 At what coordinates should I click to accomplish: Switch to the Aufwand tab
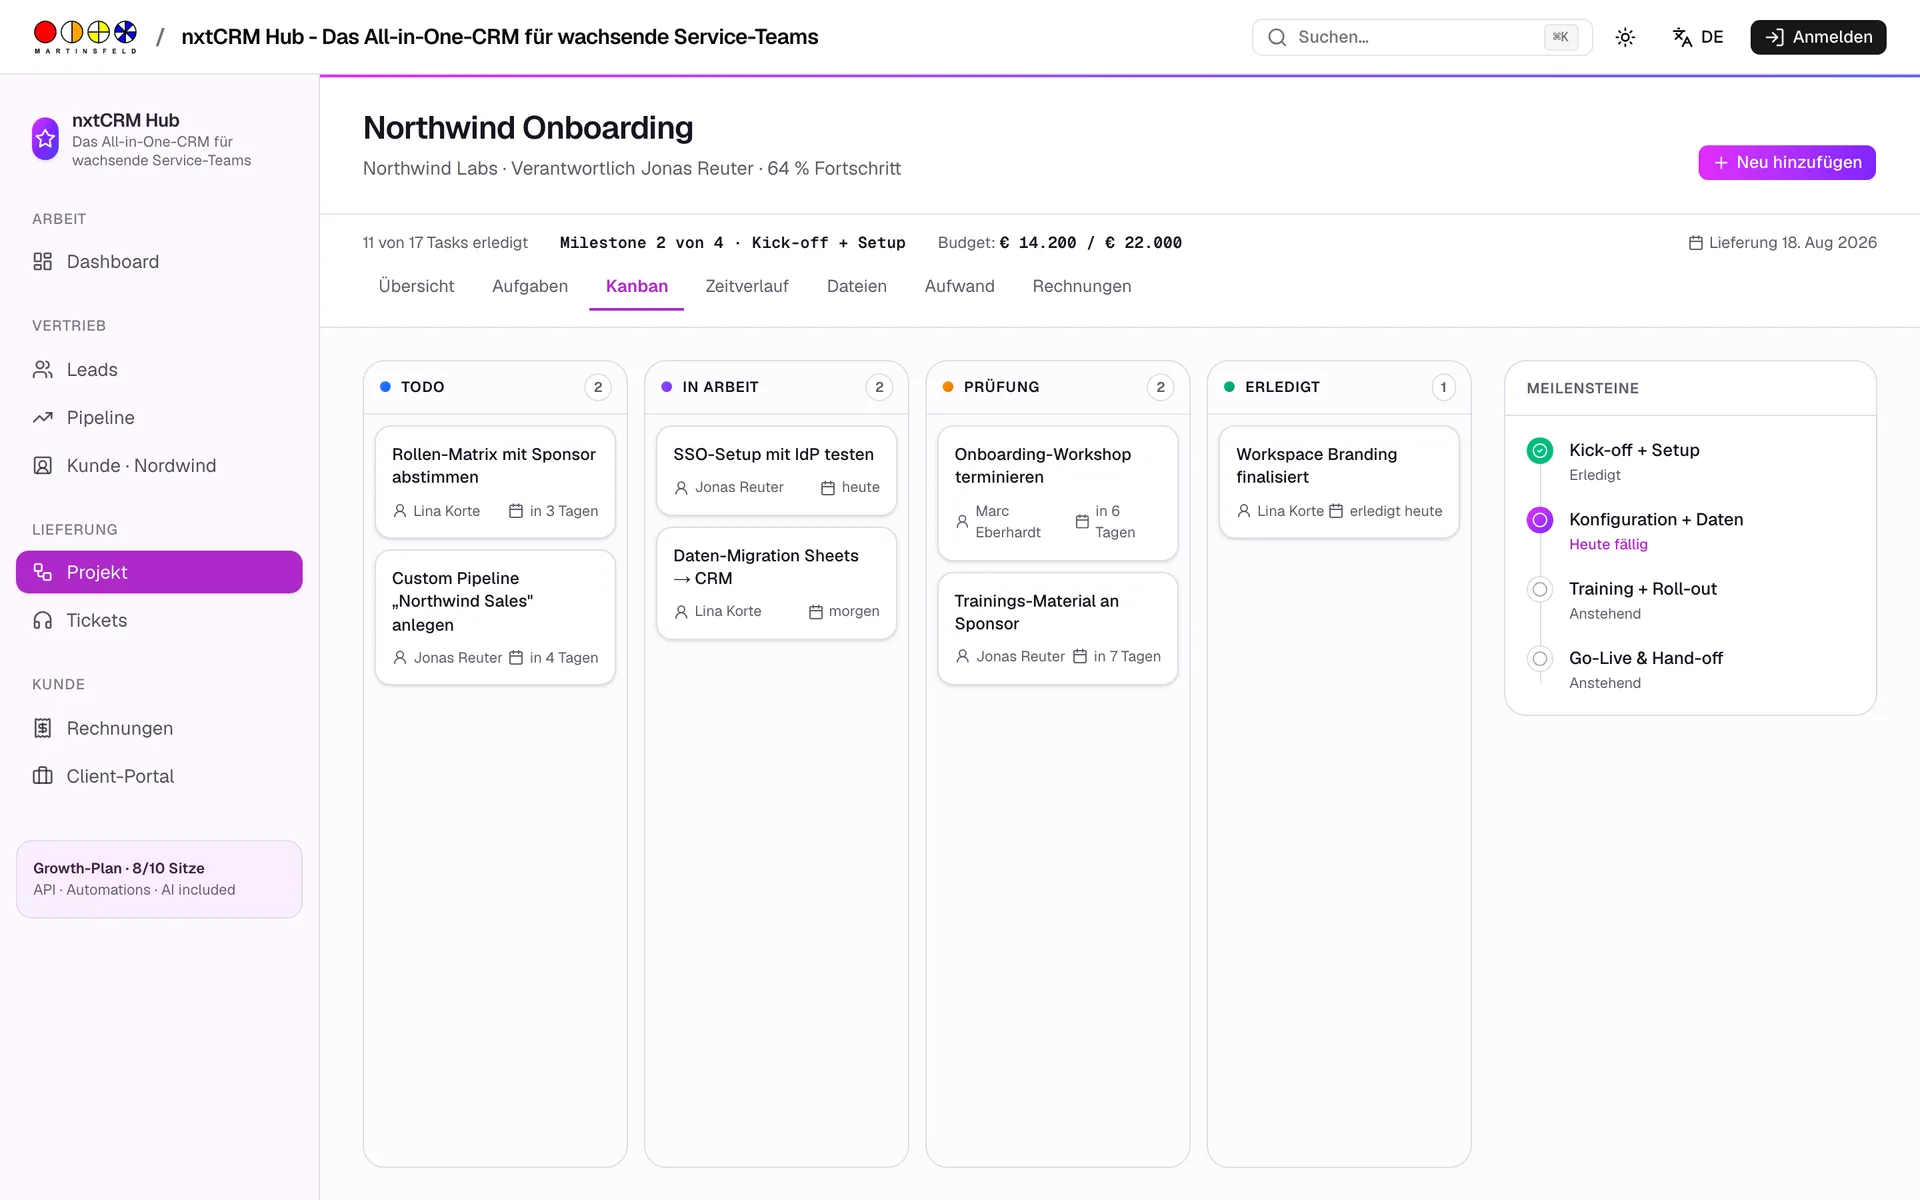(959, 286)
